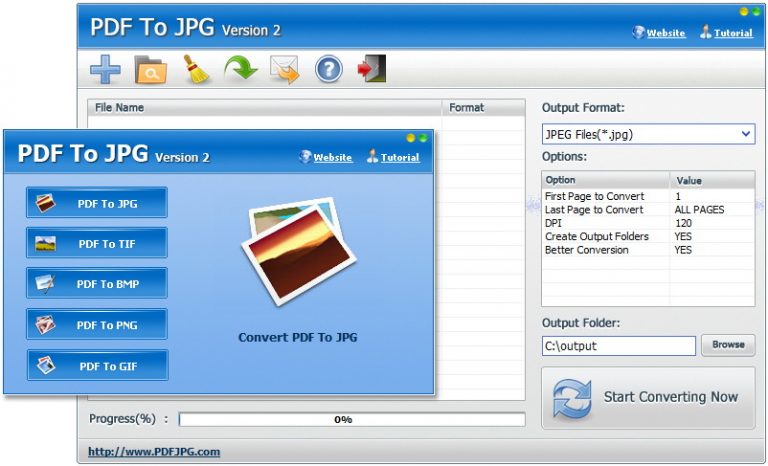The image size is (768, 466).
Task: Choose the PDF To BMP option
Action: pos(96,283)
